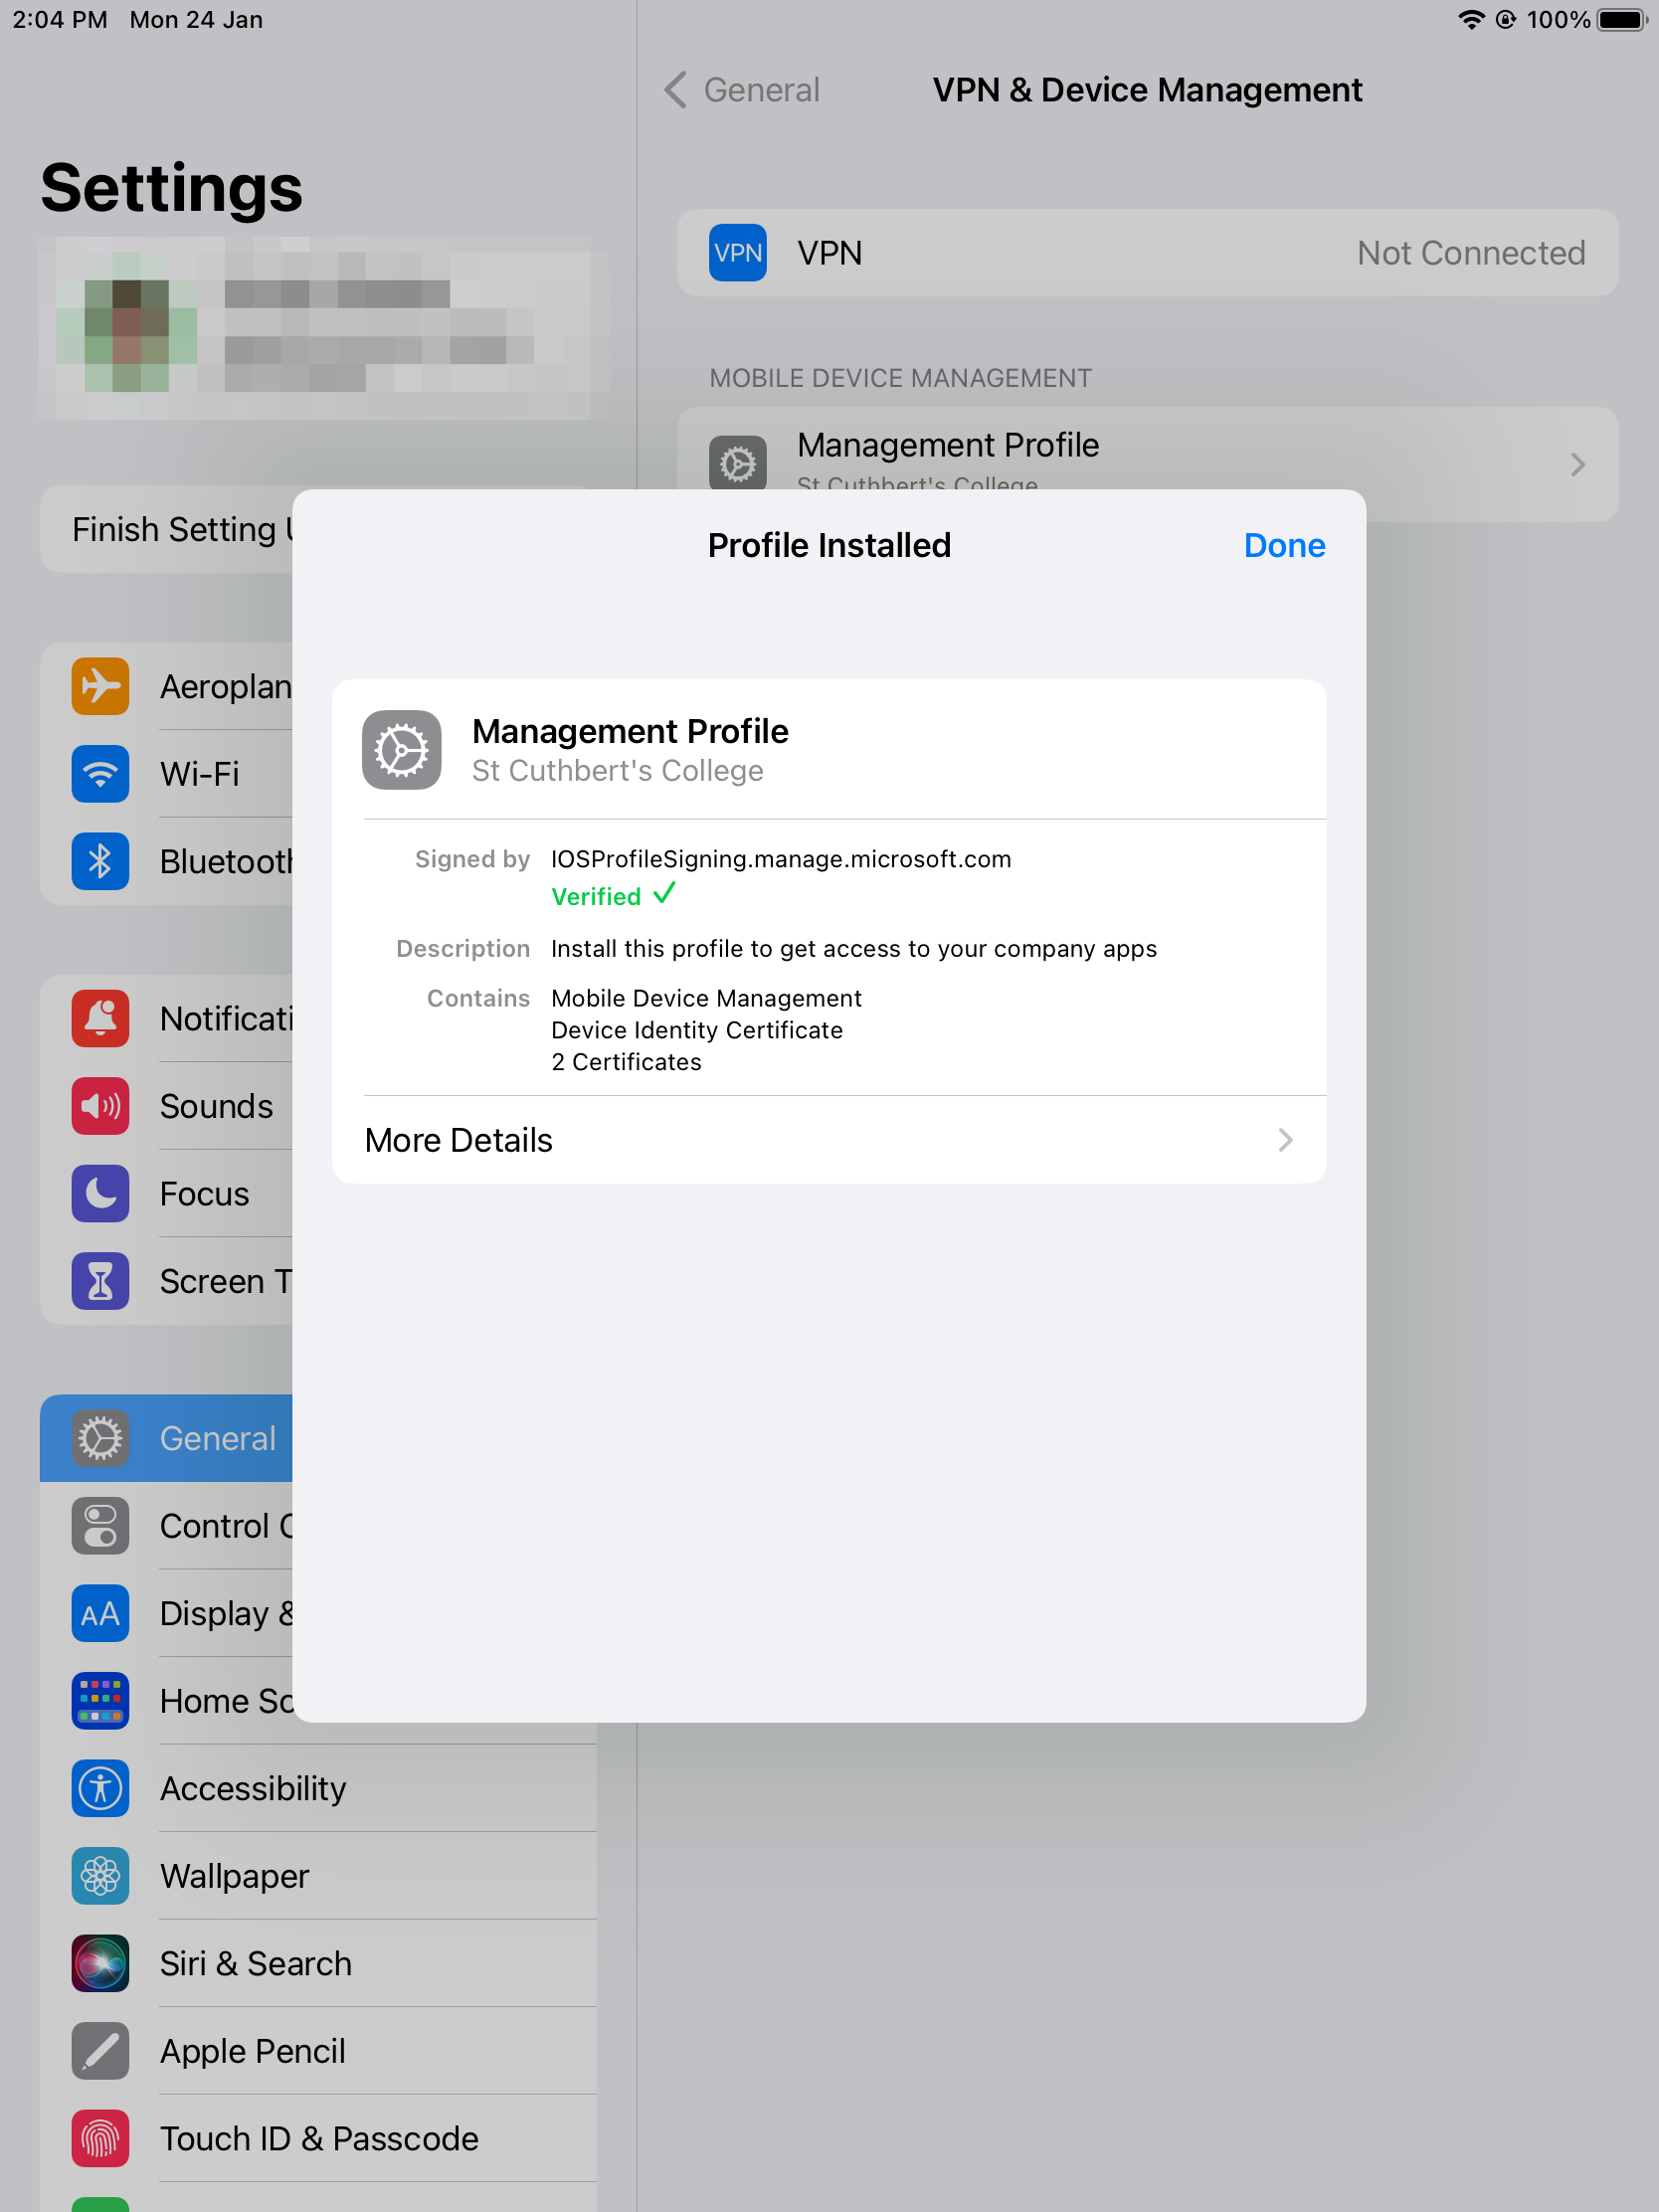The height and width of the screenshot is (2212, 1659).
Task: Open Accessibility icon
Action: pyautogui.click(x=100, y=1789)
